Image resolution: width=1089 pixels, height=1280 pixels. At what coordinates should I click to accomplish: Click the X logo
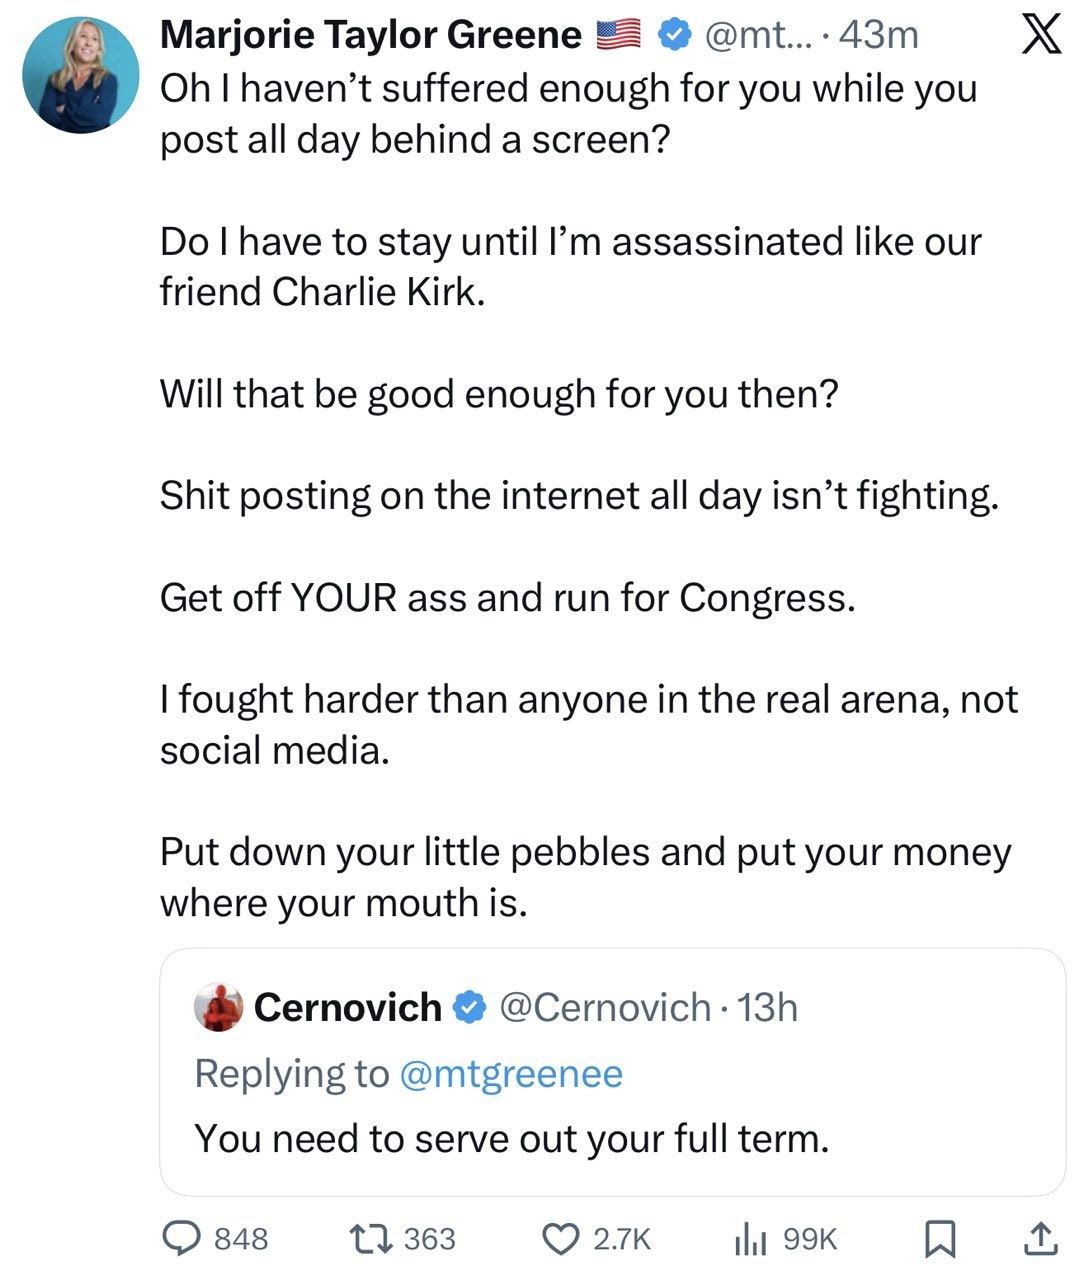(1041, 37)
